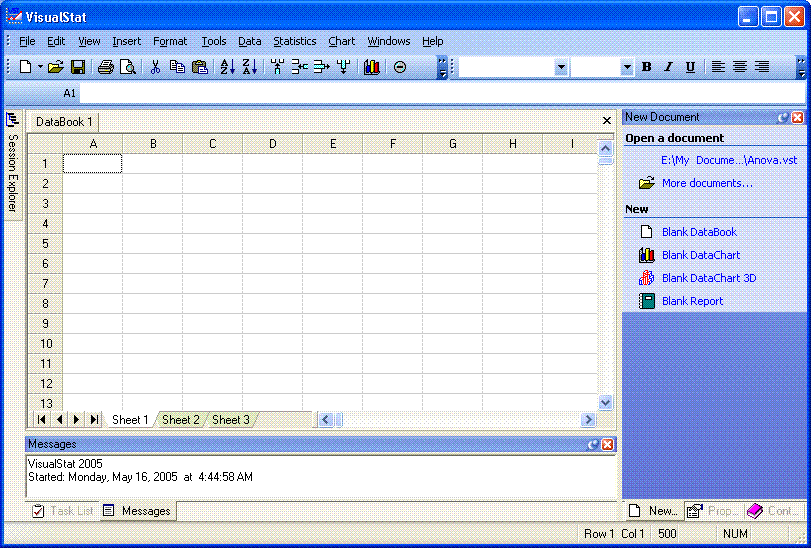Go to next sheet navigation arrow
Viewport: 811px width, 548px height.
pyautogui.click(x=77, y=419)
